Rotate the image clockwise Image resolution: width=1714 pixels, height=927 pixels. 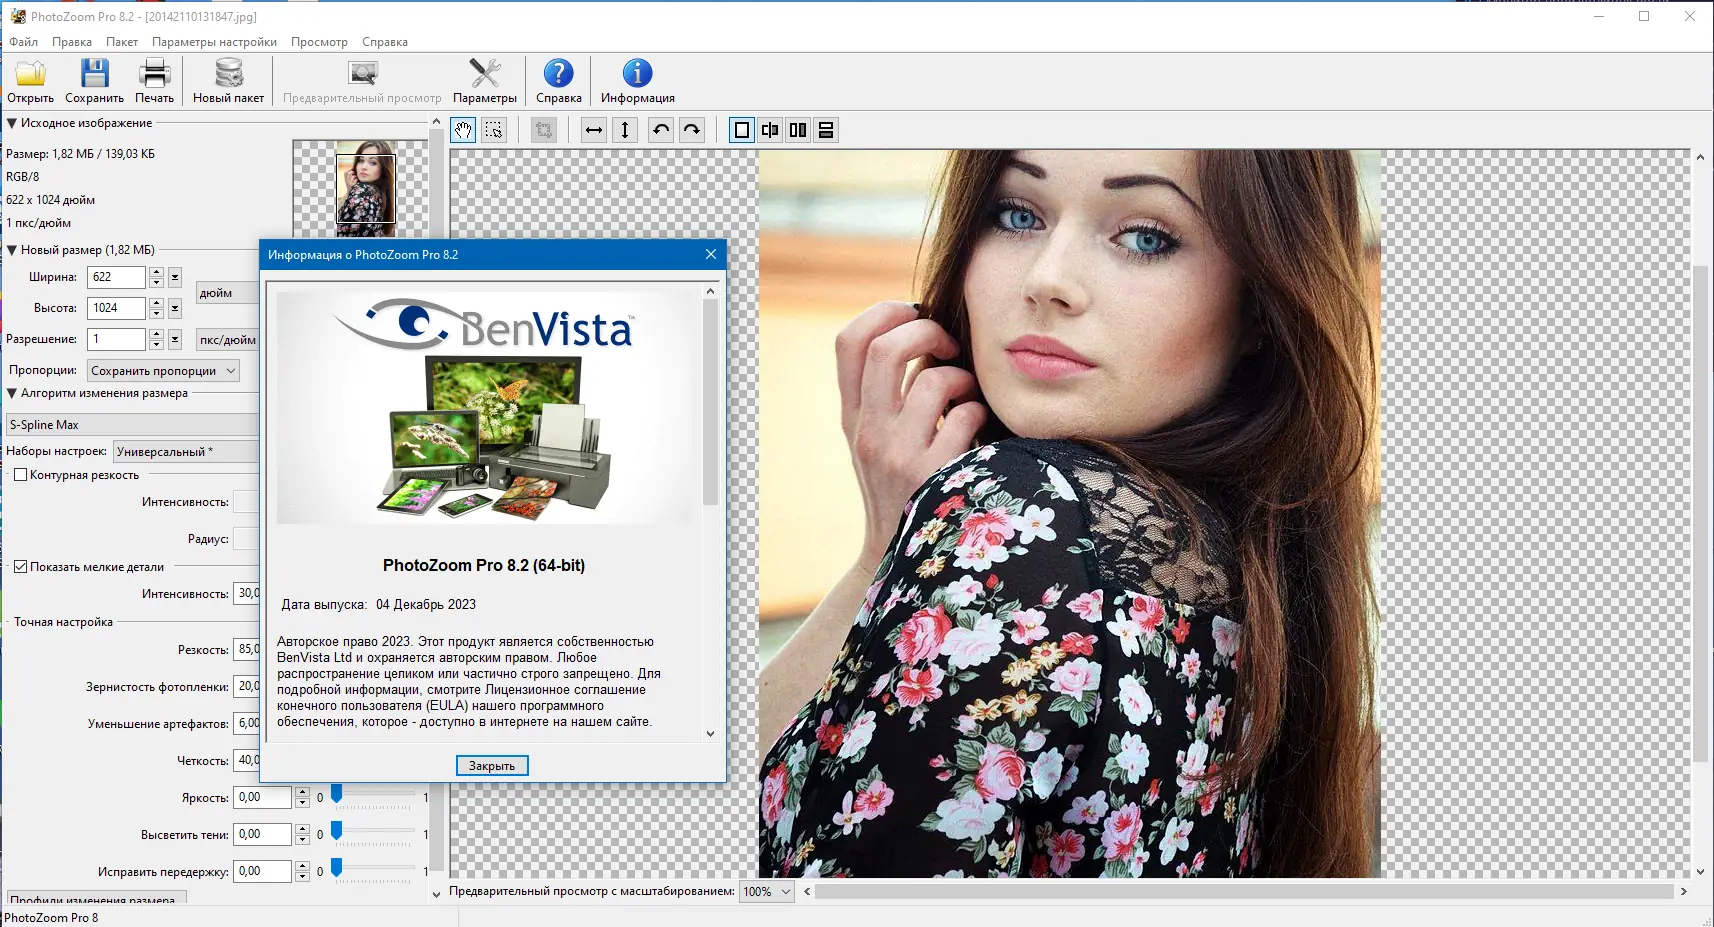pyautogui.click(x=692, y=130)
